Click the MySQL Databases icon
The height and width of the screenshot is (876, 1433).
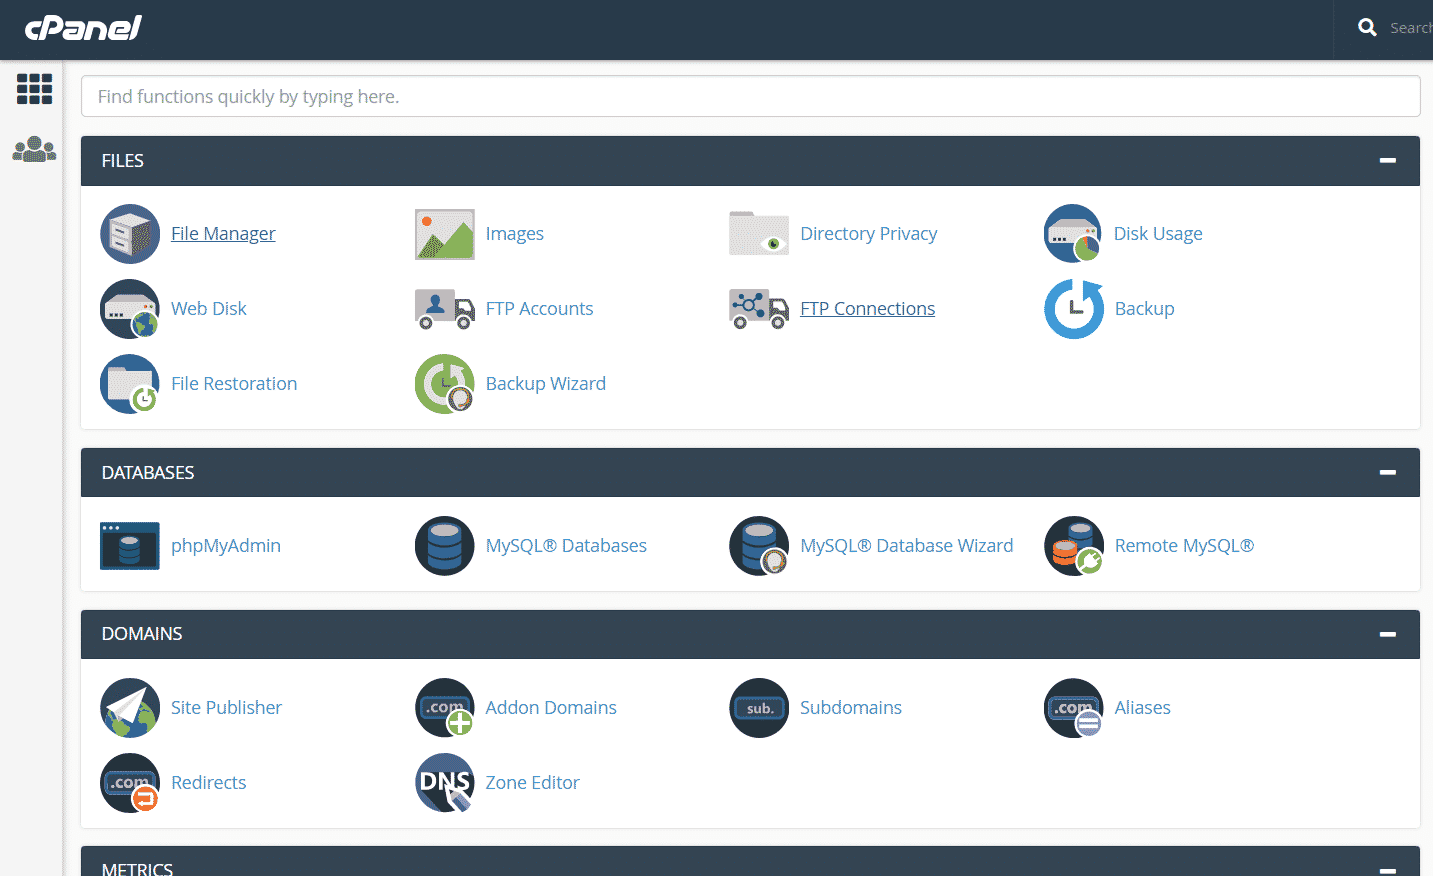pos(445,546)
